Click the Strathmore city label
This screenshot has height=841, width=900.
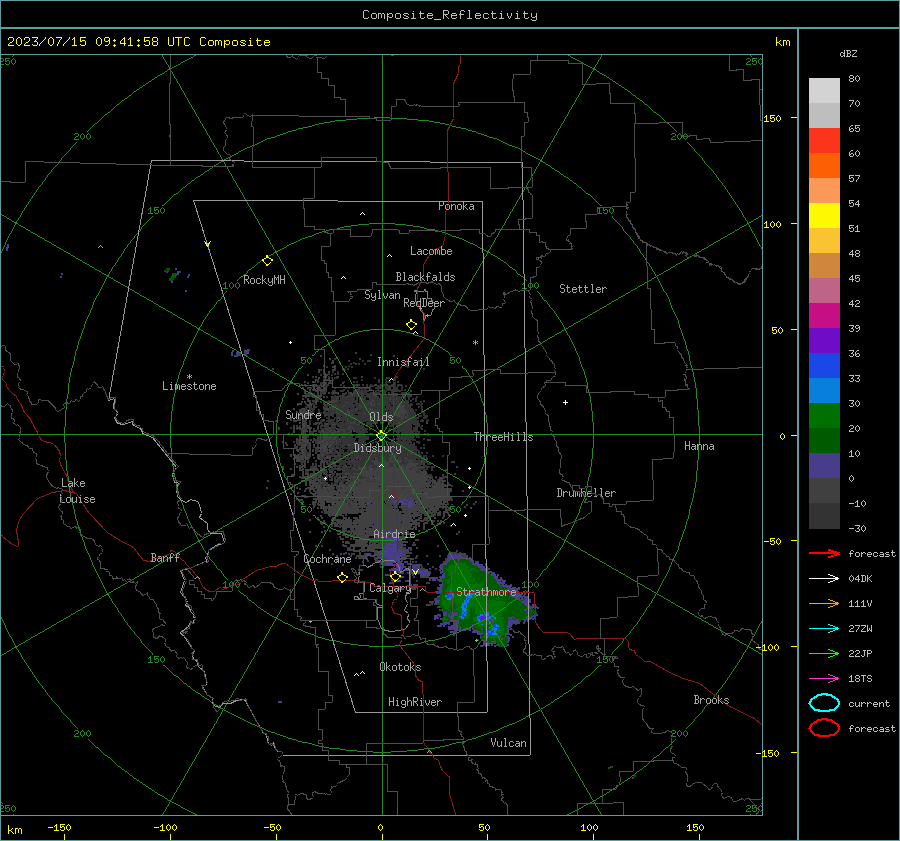coord(486,592)
